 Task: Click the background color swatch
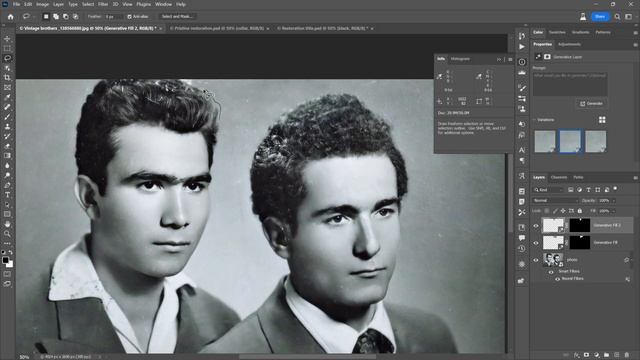pos(10,265)
